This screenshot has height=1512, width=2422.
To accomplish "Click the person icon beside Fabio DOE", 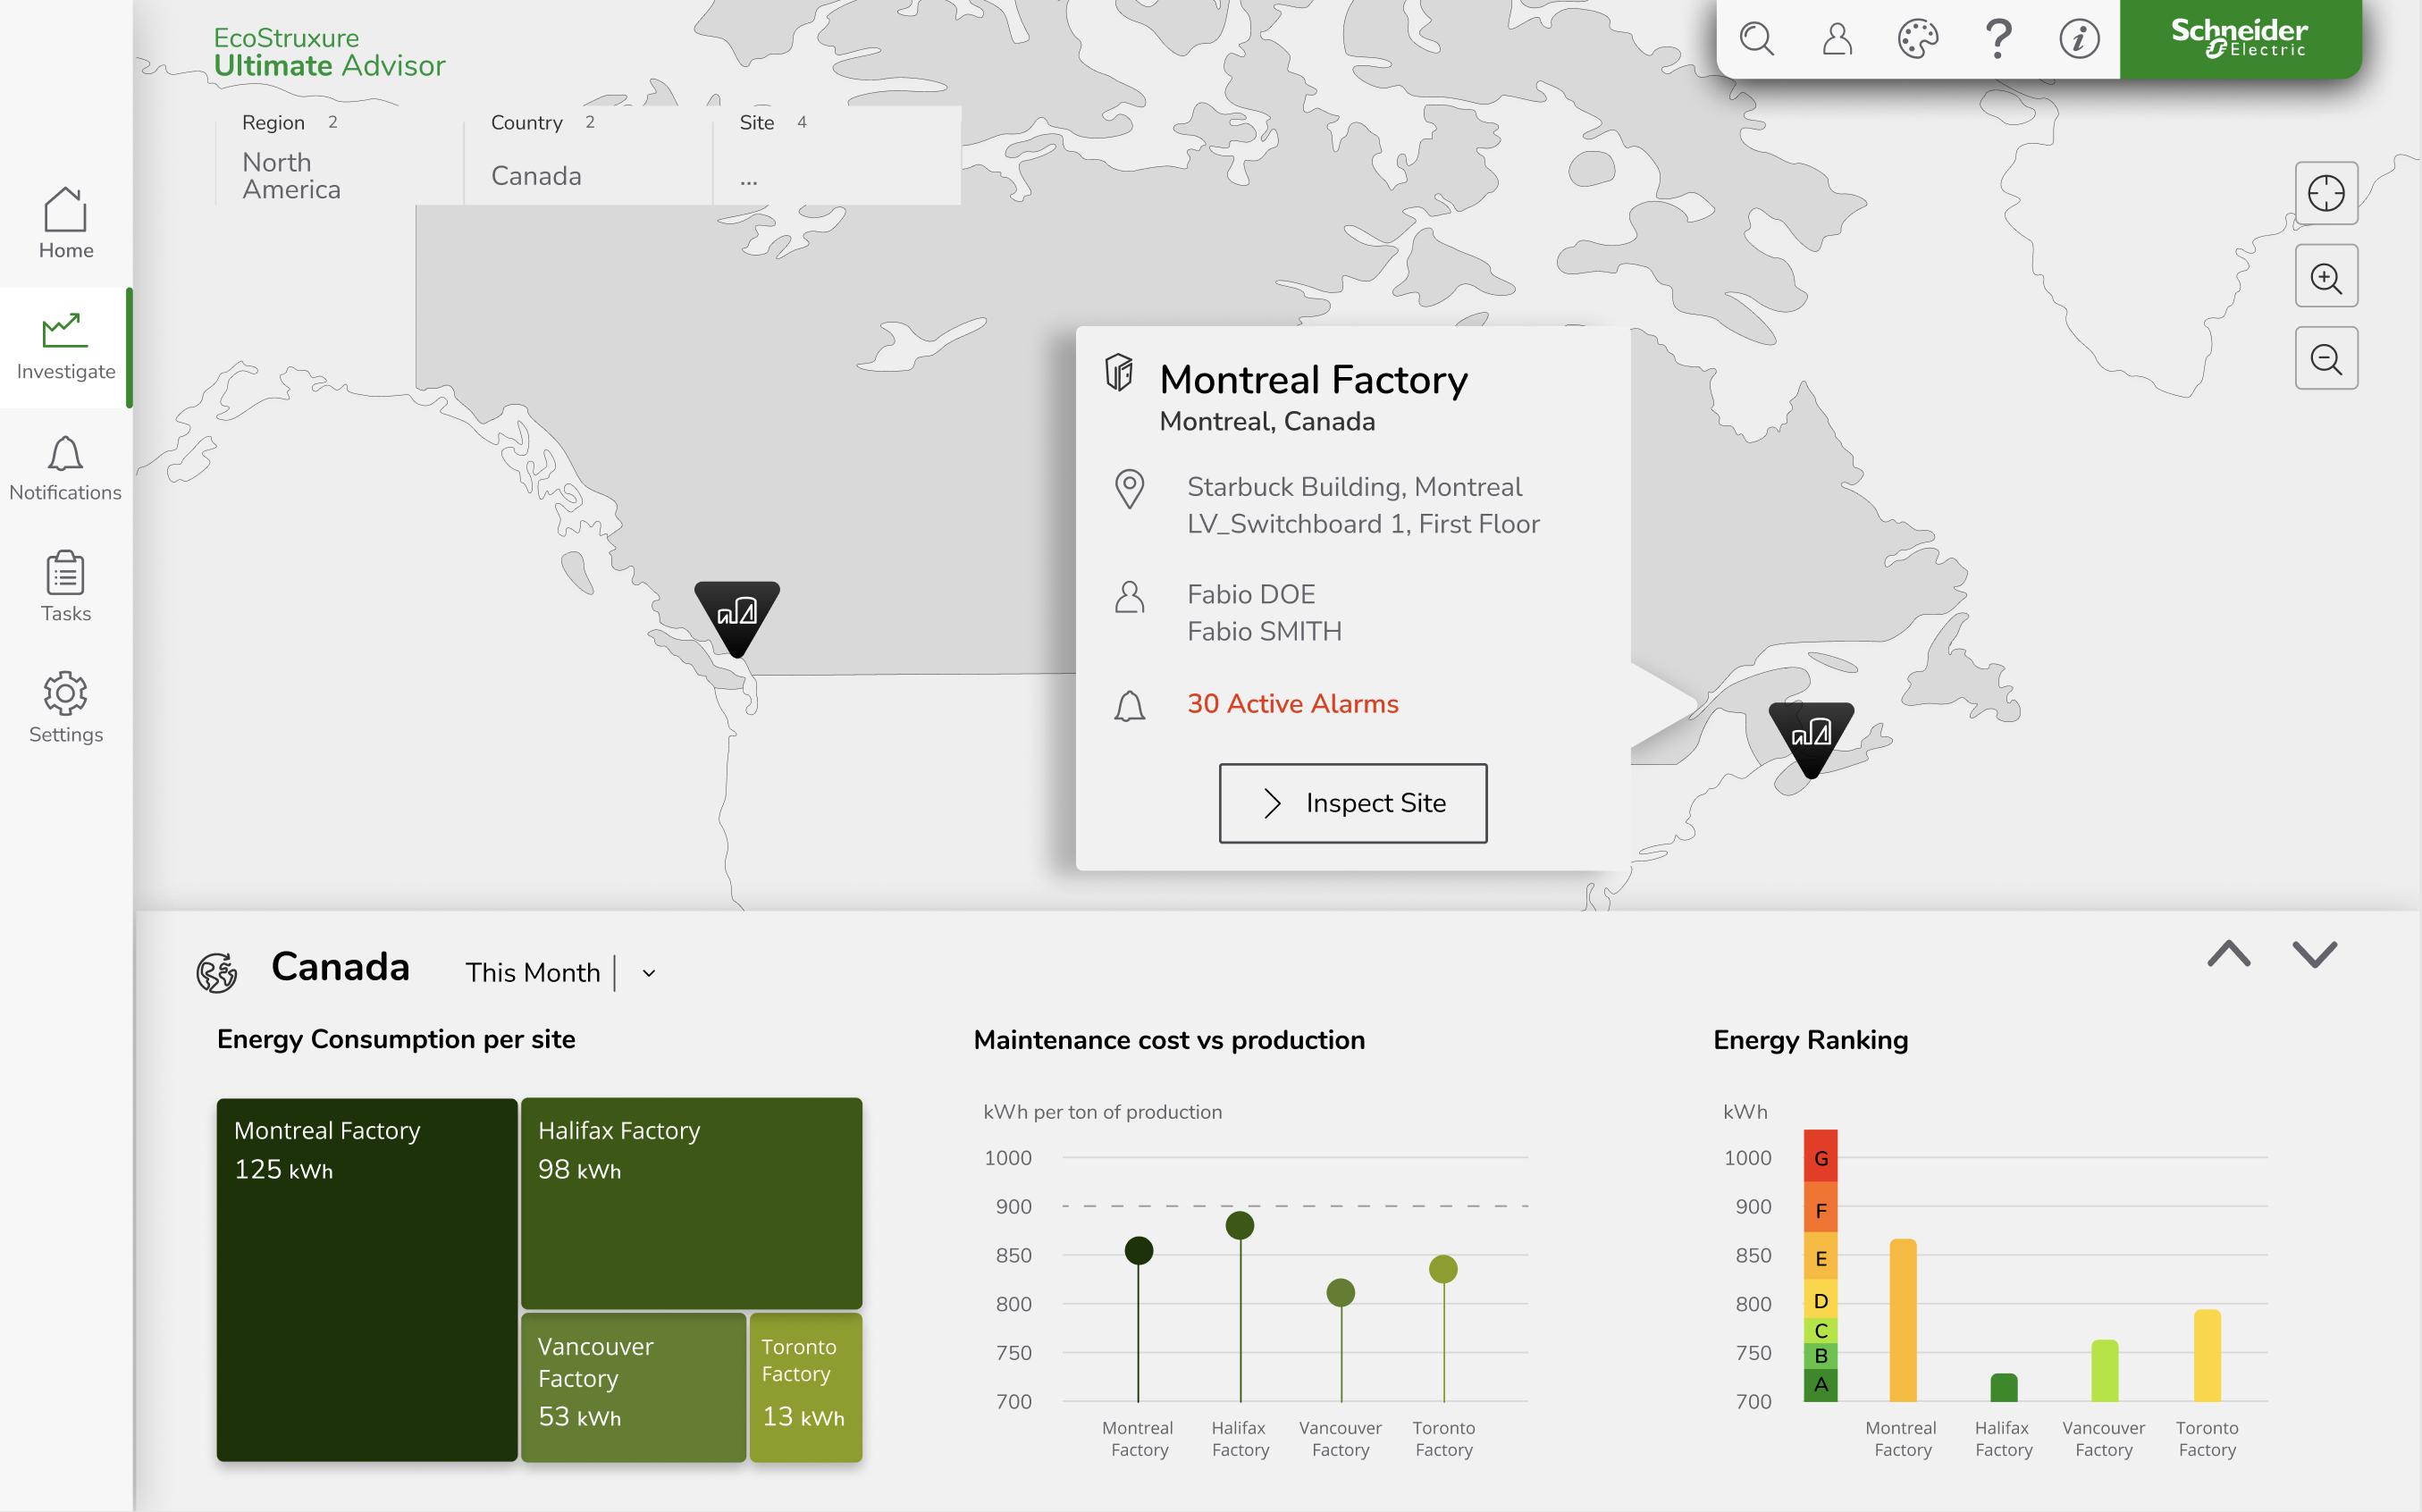I will click(1129, 597).
